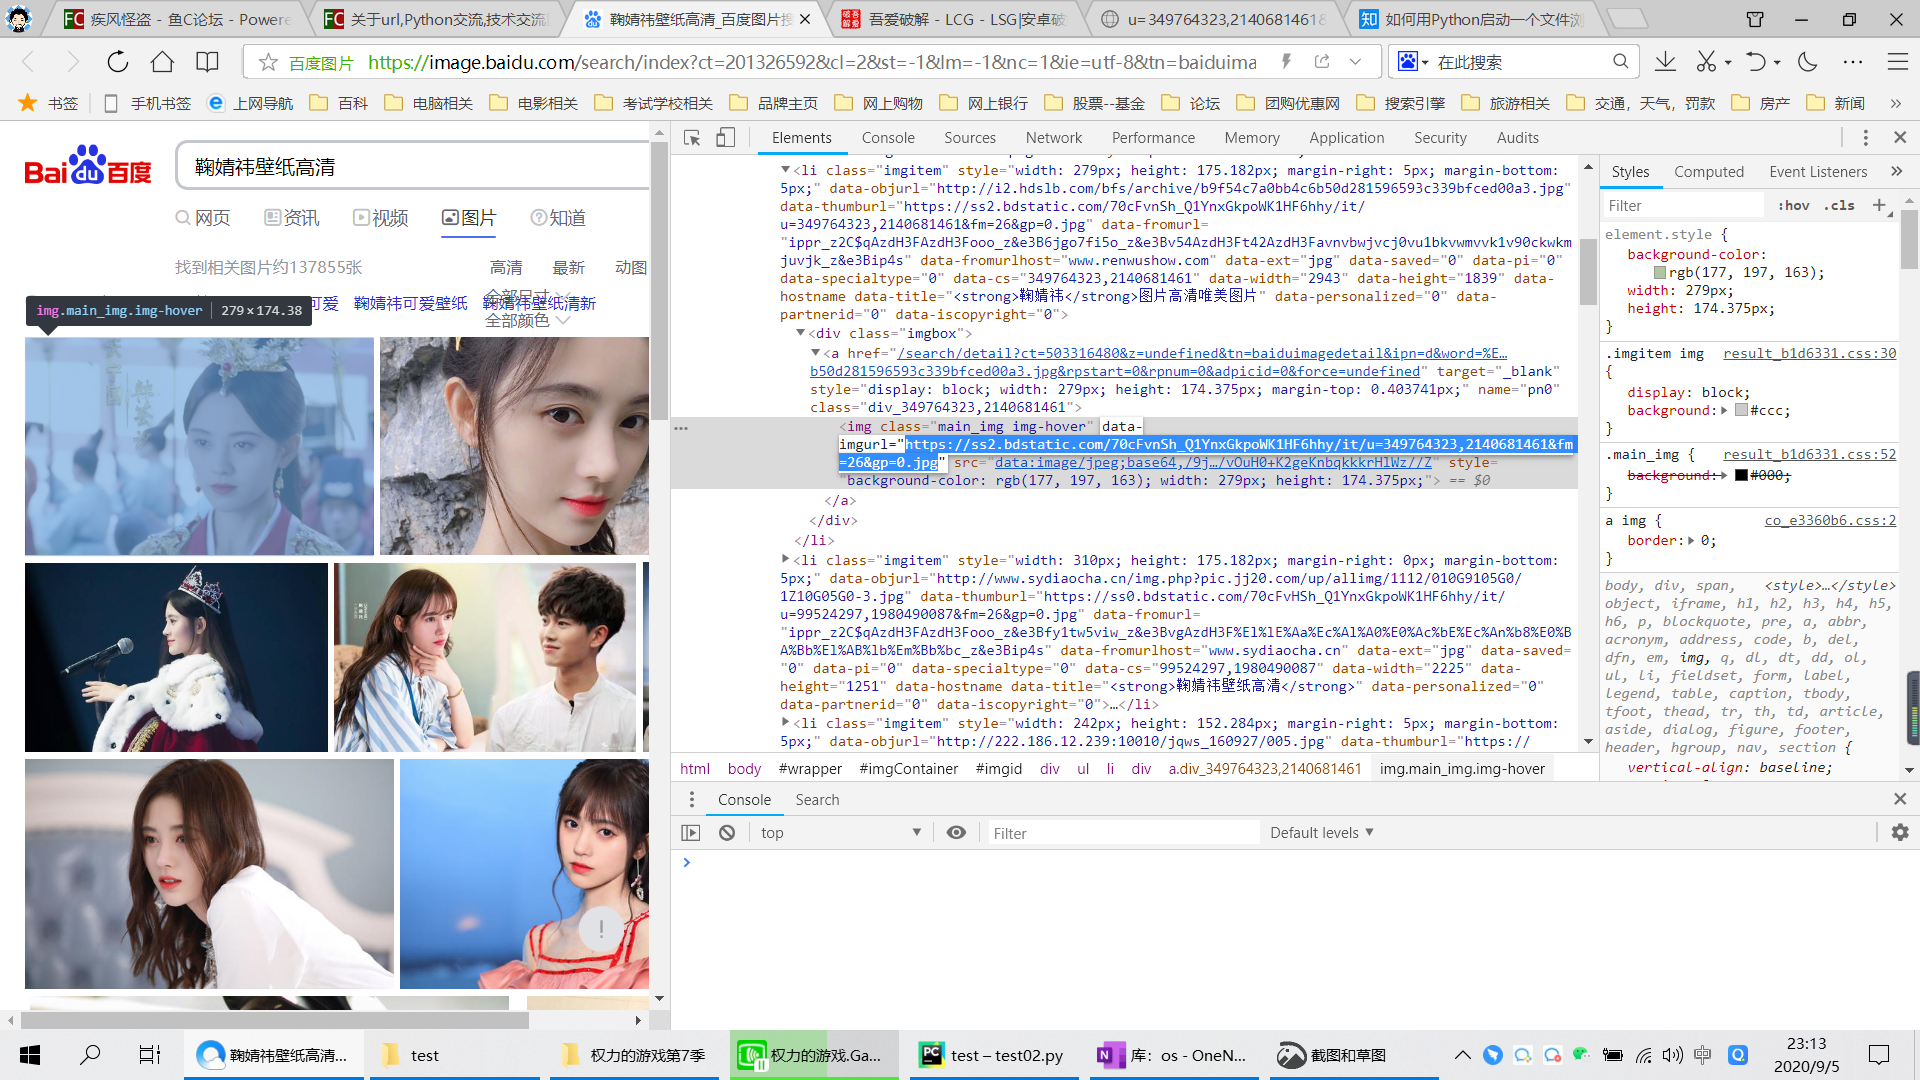
Task: Select the #imgContainer breadcrumb
Action: [x=908, y=769]
